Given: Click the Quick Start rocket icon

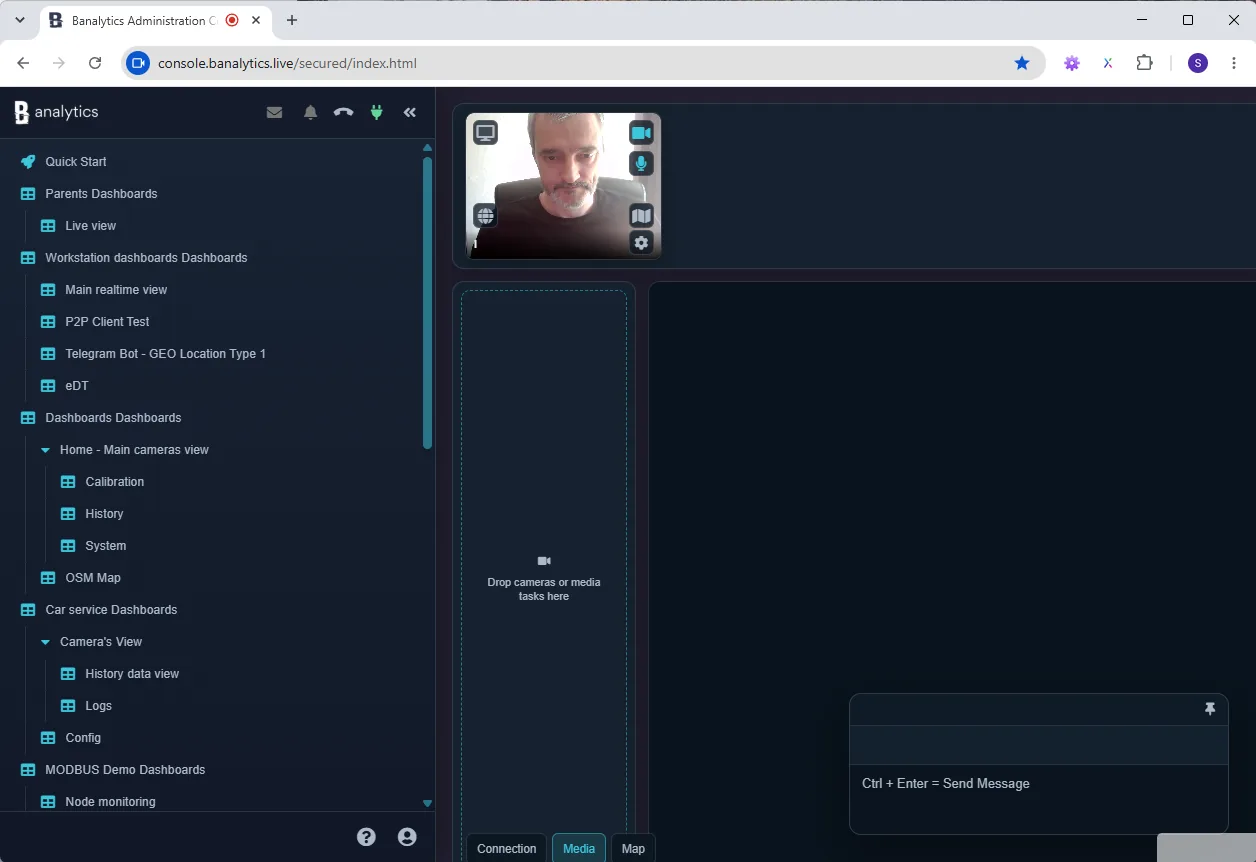Looking at the screenshot, I should click(28, 161).
